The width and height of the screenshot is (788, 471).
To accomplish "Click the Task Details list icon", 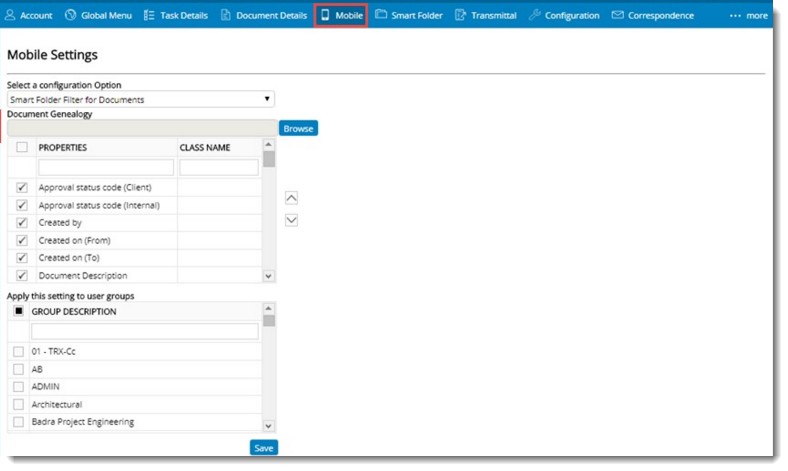I will tap(149, 15).
